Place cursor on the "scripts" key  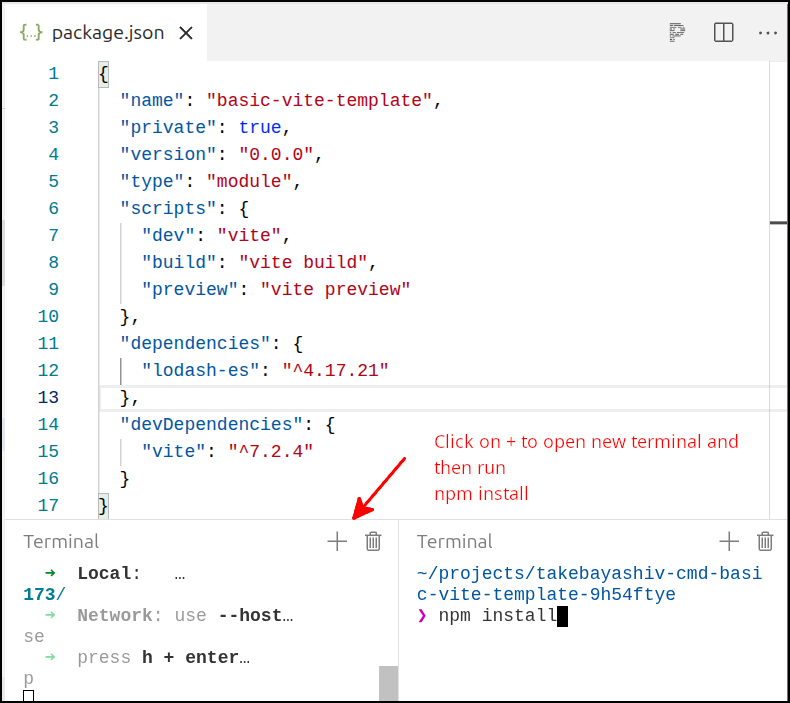pyautogui.click(x=160, y=208)
